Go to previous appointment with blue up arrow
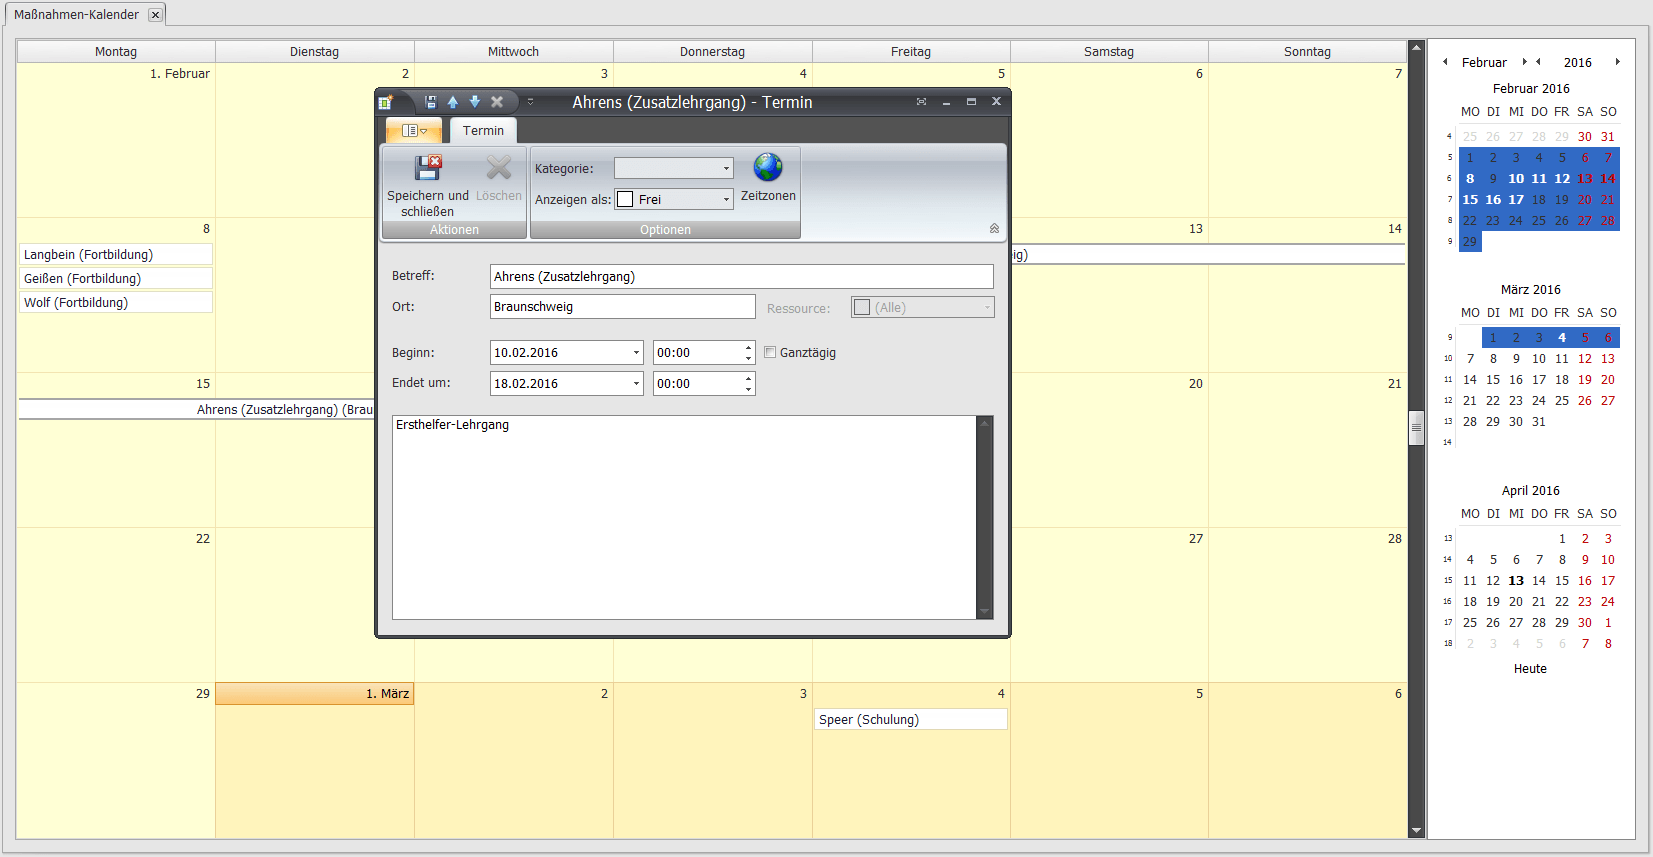 click(x=453, y=102)
